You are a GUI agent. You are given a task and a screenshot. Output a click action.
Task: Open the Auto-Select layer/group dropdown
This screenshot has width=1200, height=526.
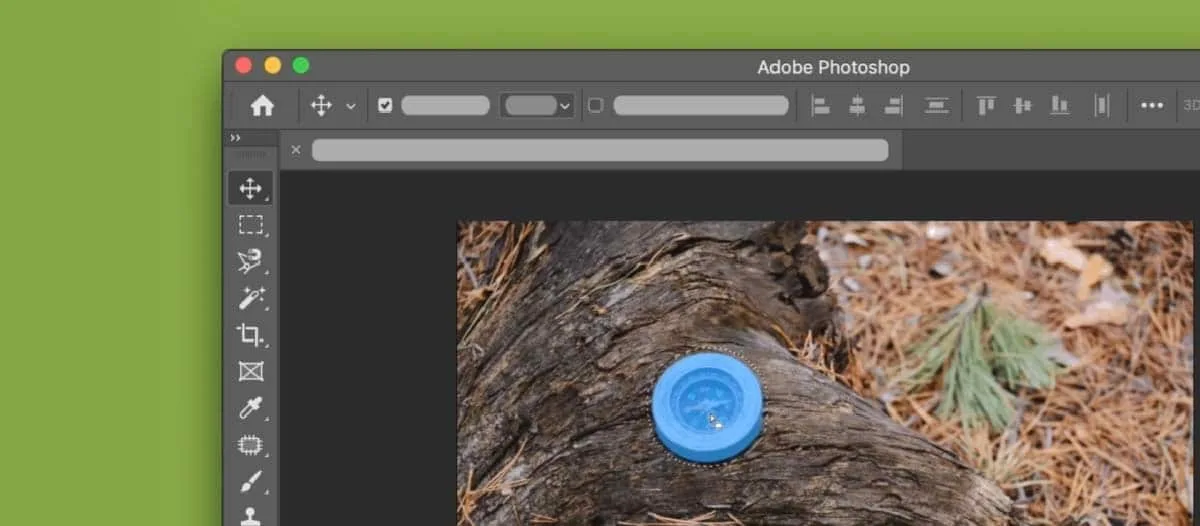[x=537, y=105]
